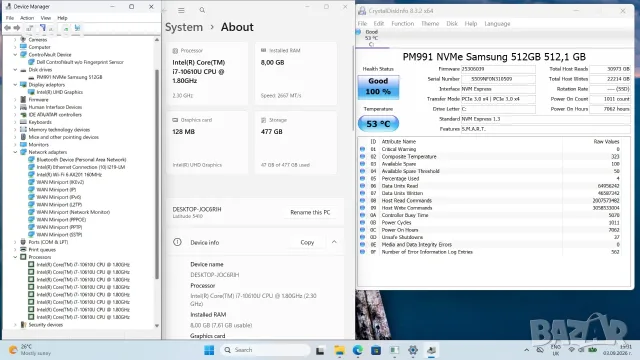Expand the Cameras node
The height and width of the screenshot is (360, 640).
tap(16, 40)
